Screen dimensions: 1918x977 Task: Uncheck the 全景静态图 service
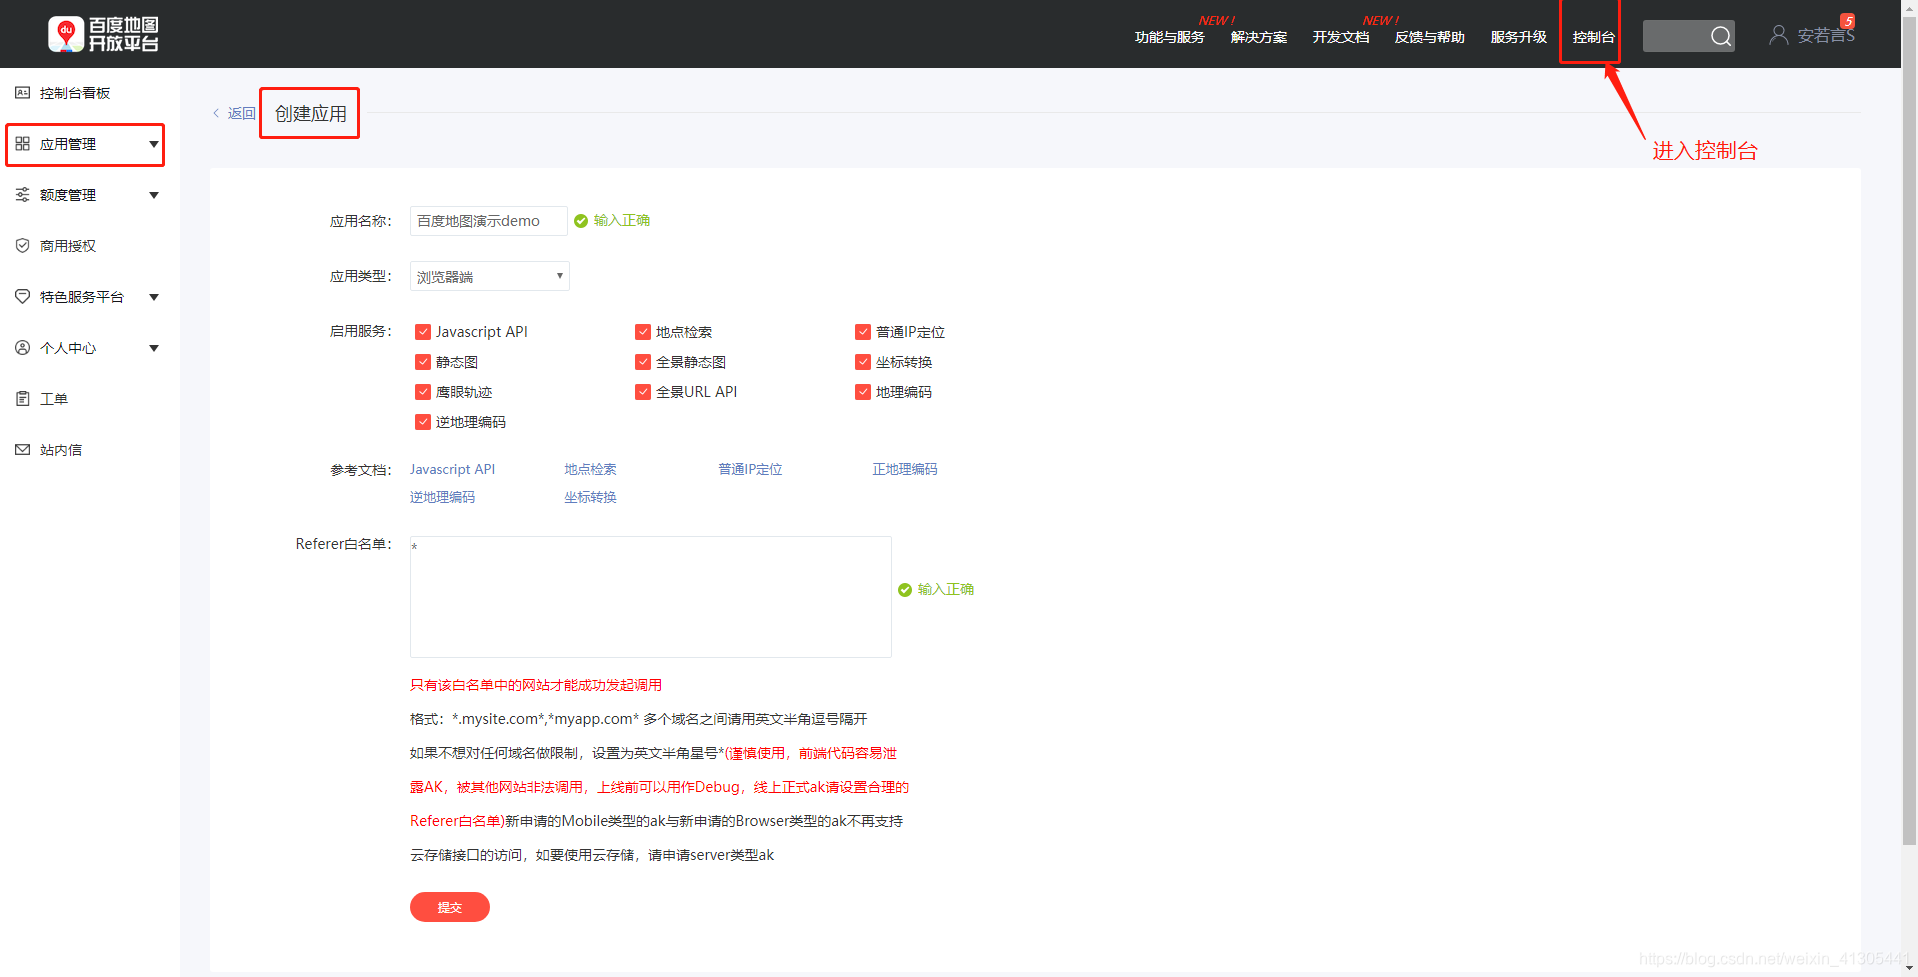coord(643,362)
